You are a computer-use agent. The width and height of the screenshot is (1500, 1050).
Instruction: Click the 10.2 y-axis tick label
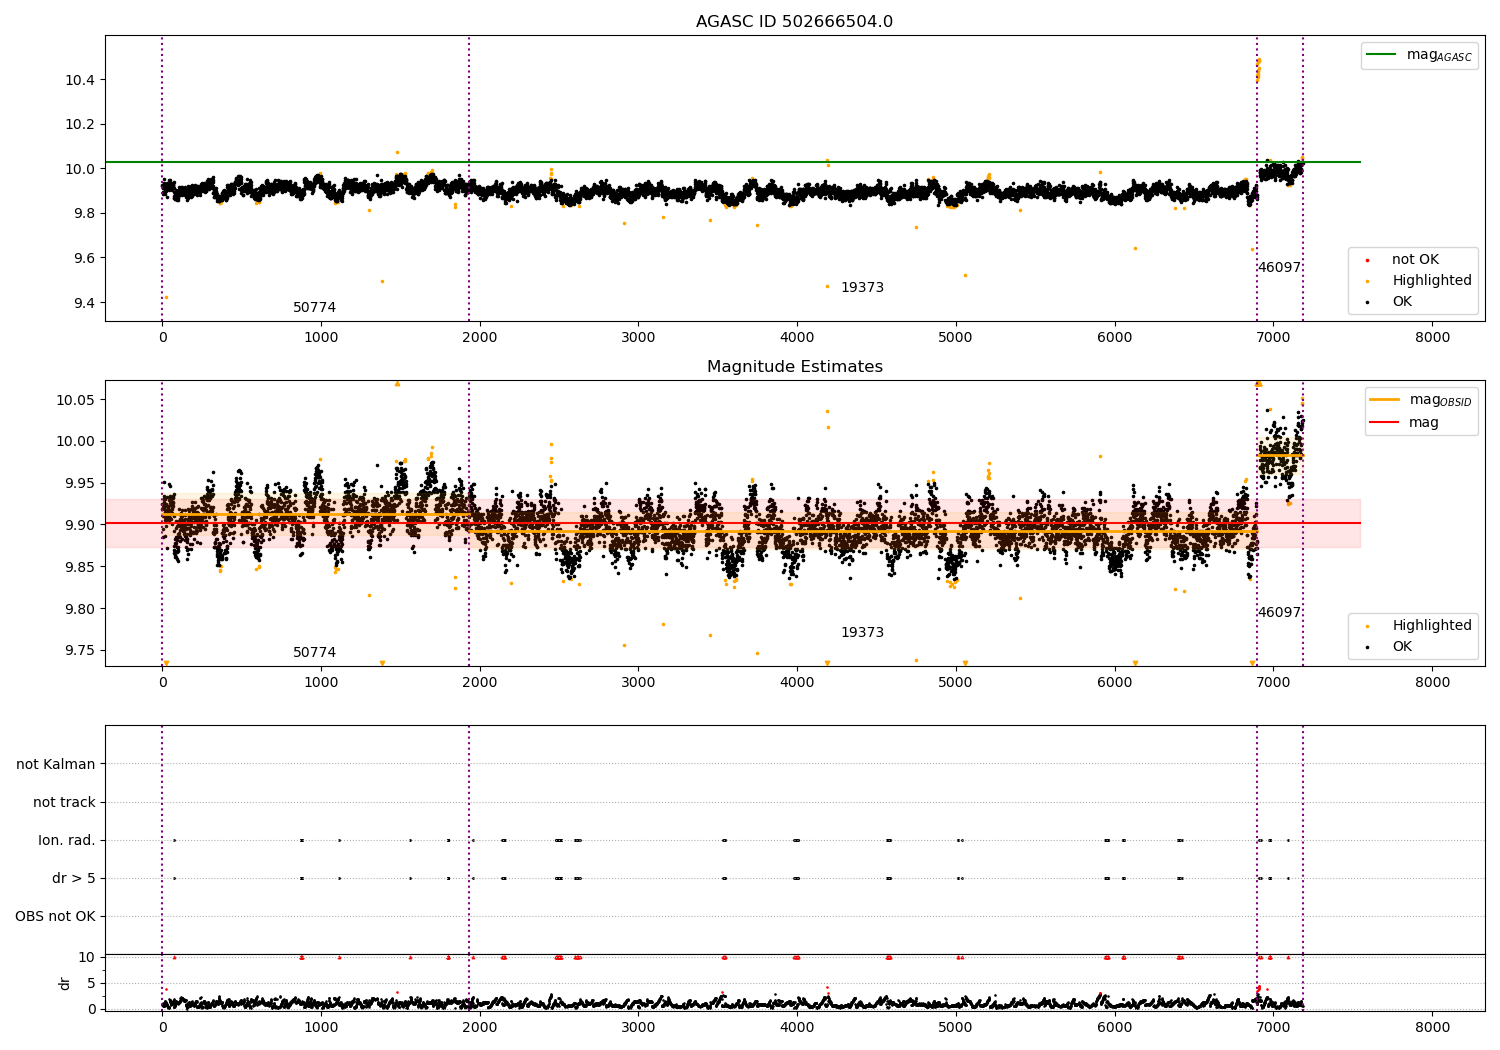click(x=79, y=125)
